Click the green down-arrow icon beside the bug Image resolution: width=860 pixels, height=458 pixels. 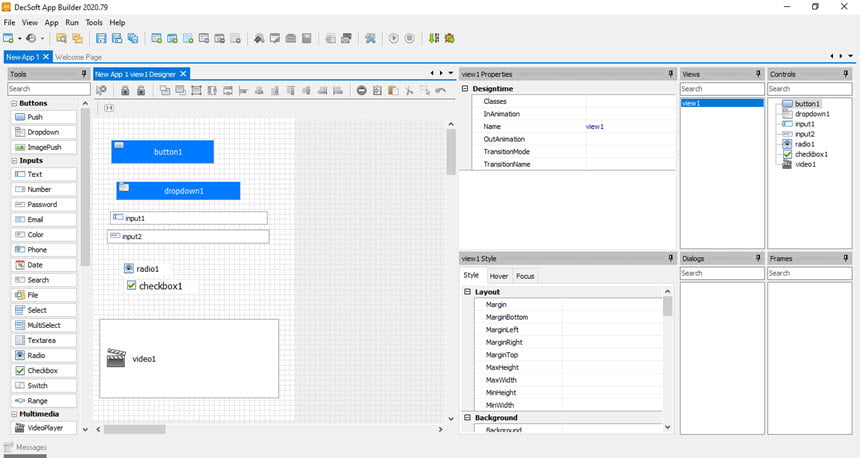tap(434, 38)
